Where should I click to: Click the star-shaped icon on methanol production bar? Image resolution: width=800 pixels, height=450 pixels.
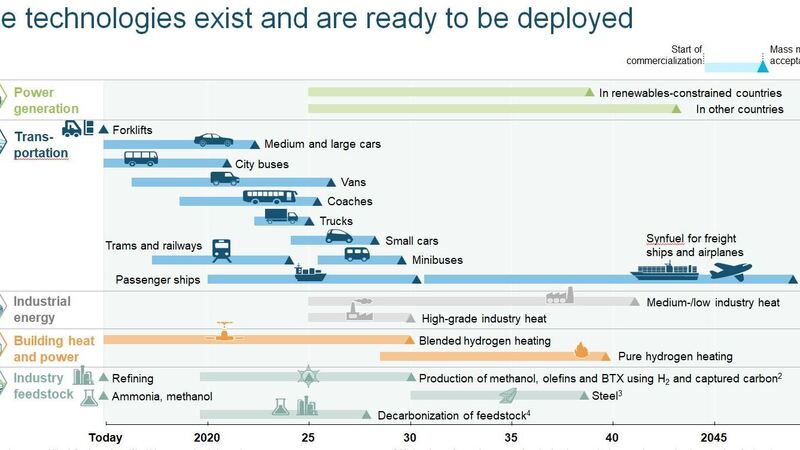(308, 376)
